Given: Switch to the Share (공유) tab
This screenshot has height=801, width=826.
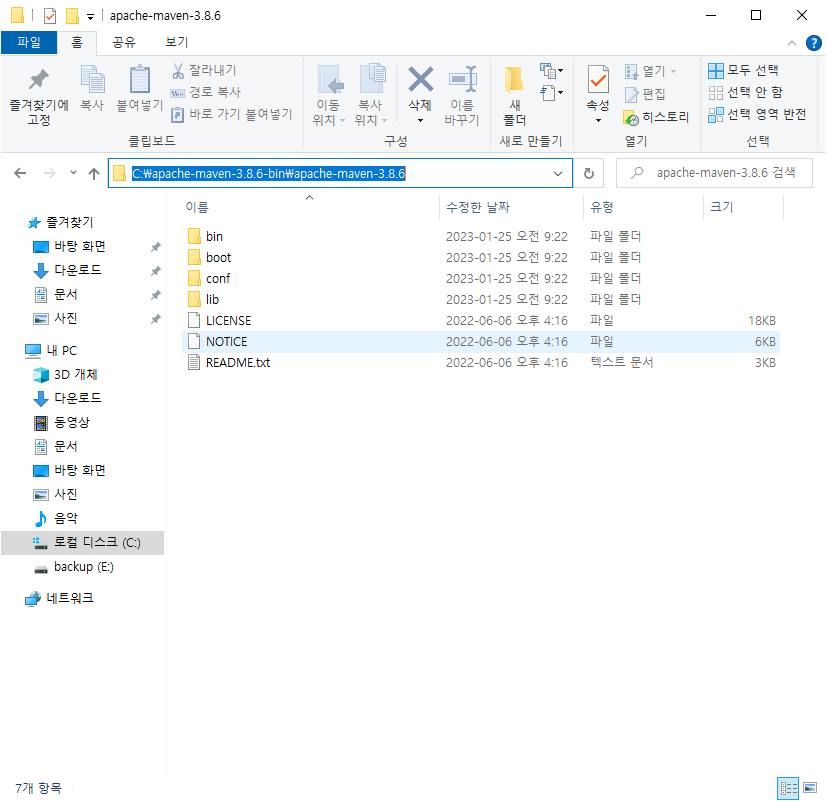Looking at the screenshot, I should pos(124,42).
